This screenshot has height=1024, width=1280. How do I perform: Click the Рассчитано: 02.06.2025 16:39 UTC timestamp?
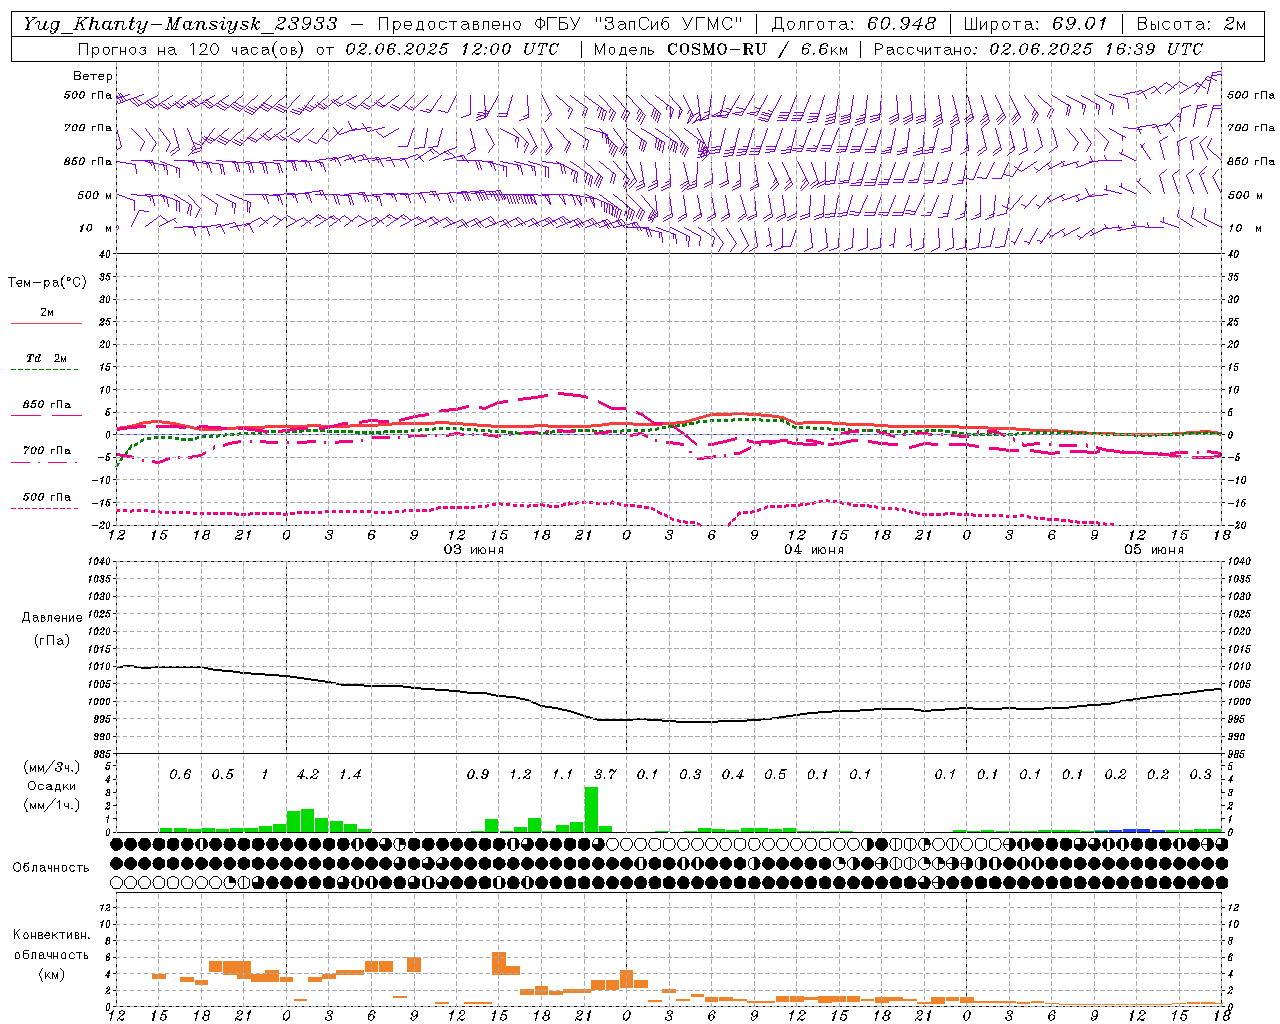(1038, 49)
